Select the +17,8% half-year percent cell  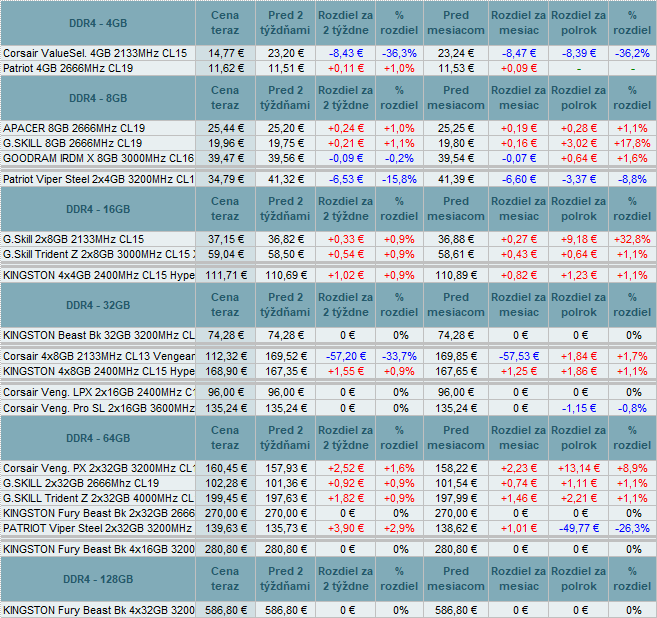point(632,143)
